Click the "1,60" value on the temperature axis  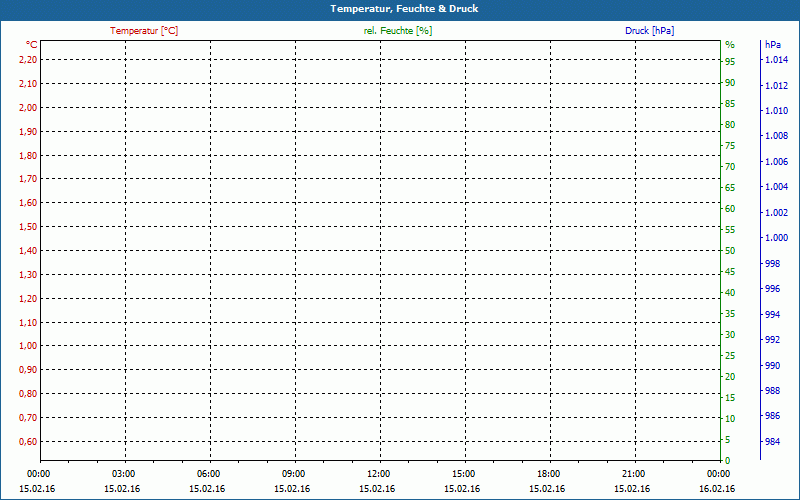[x=28, y=203]
